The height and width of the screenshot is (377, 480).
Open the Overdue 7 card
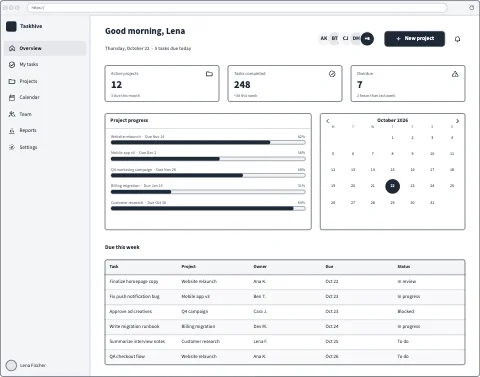tap(408, 83)
